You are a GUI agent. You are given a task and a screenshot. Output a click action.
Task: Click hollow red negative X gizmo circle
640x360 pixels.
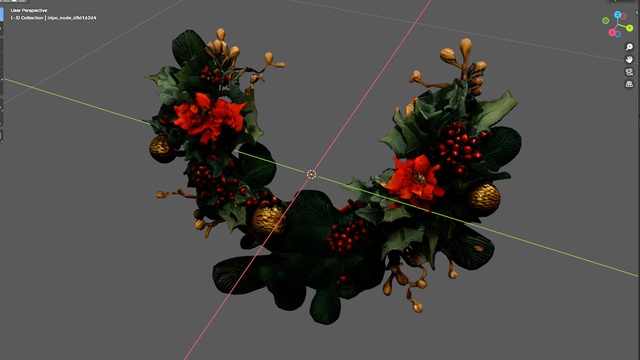624,16
